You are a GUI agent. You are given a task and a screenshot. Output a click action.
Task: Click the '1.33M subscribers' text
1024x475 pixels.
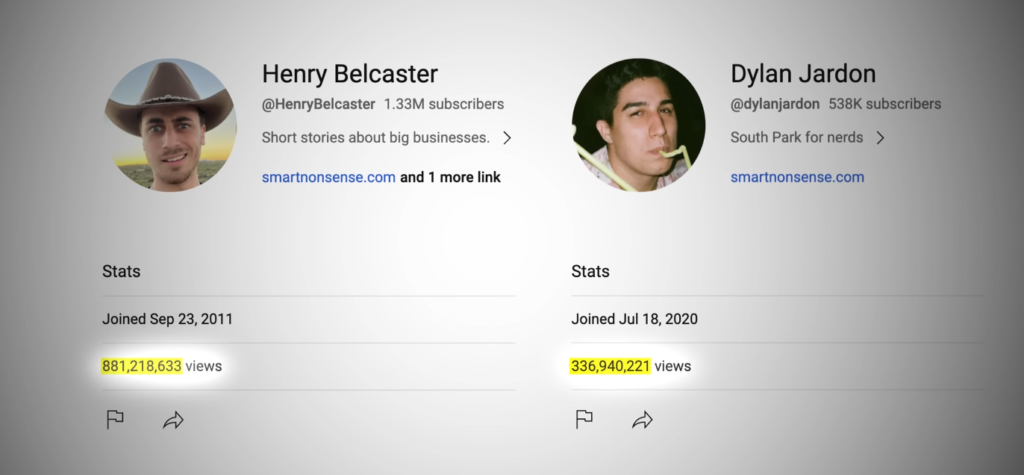coord(444,104)
